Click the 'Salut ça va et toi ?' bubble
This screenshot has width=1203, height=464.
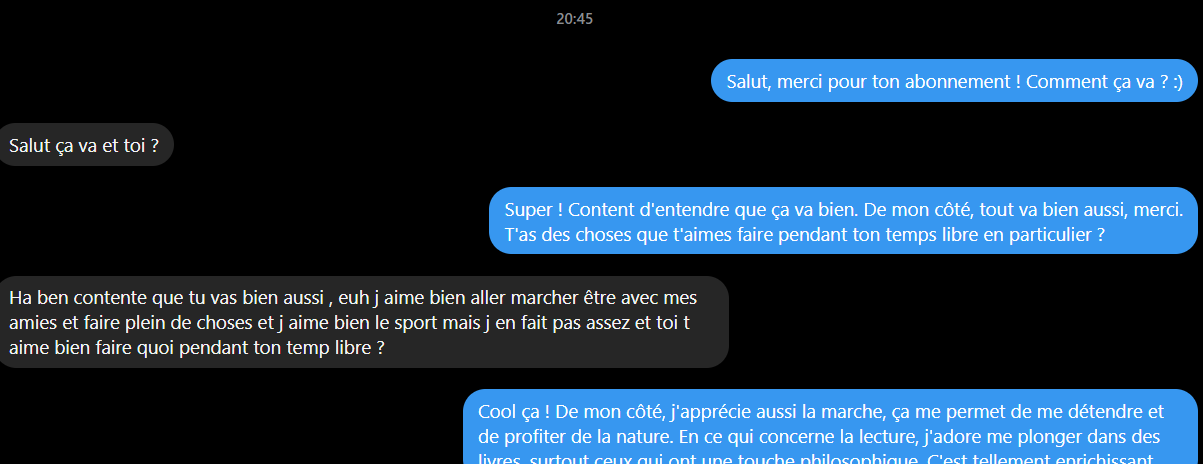(x=84, y=145)
